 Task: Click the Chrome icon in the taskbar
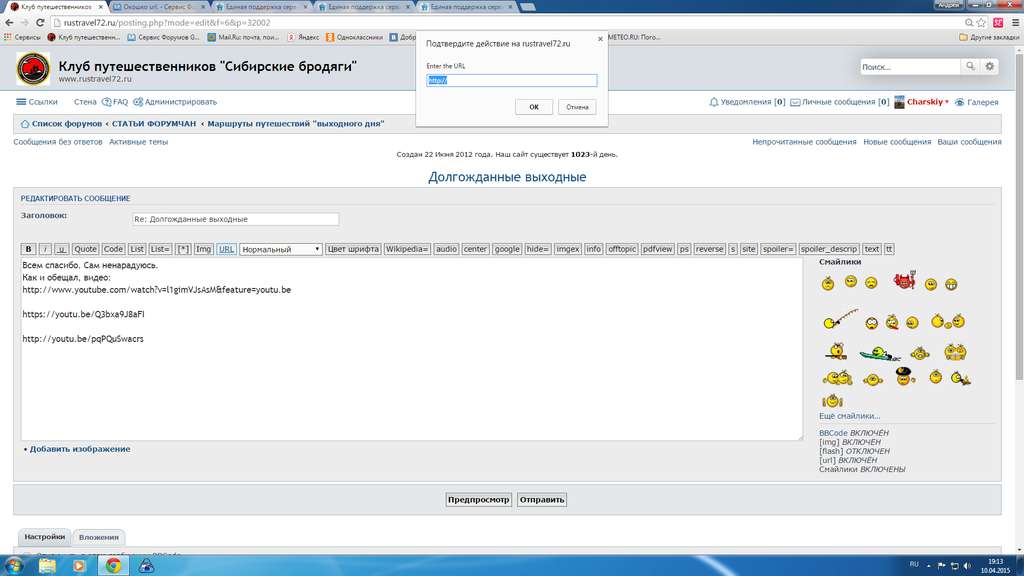tap(113, 565)
